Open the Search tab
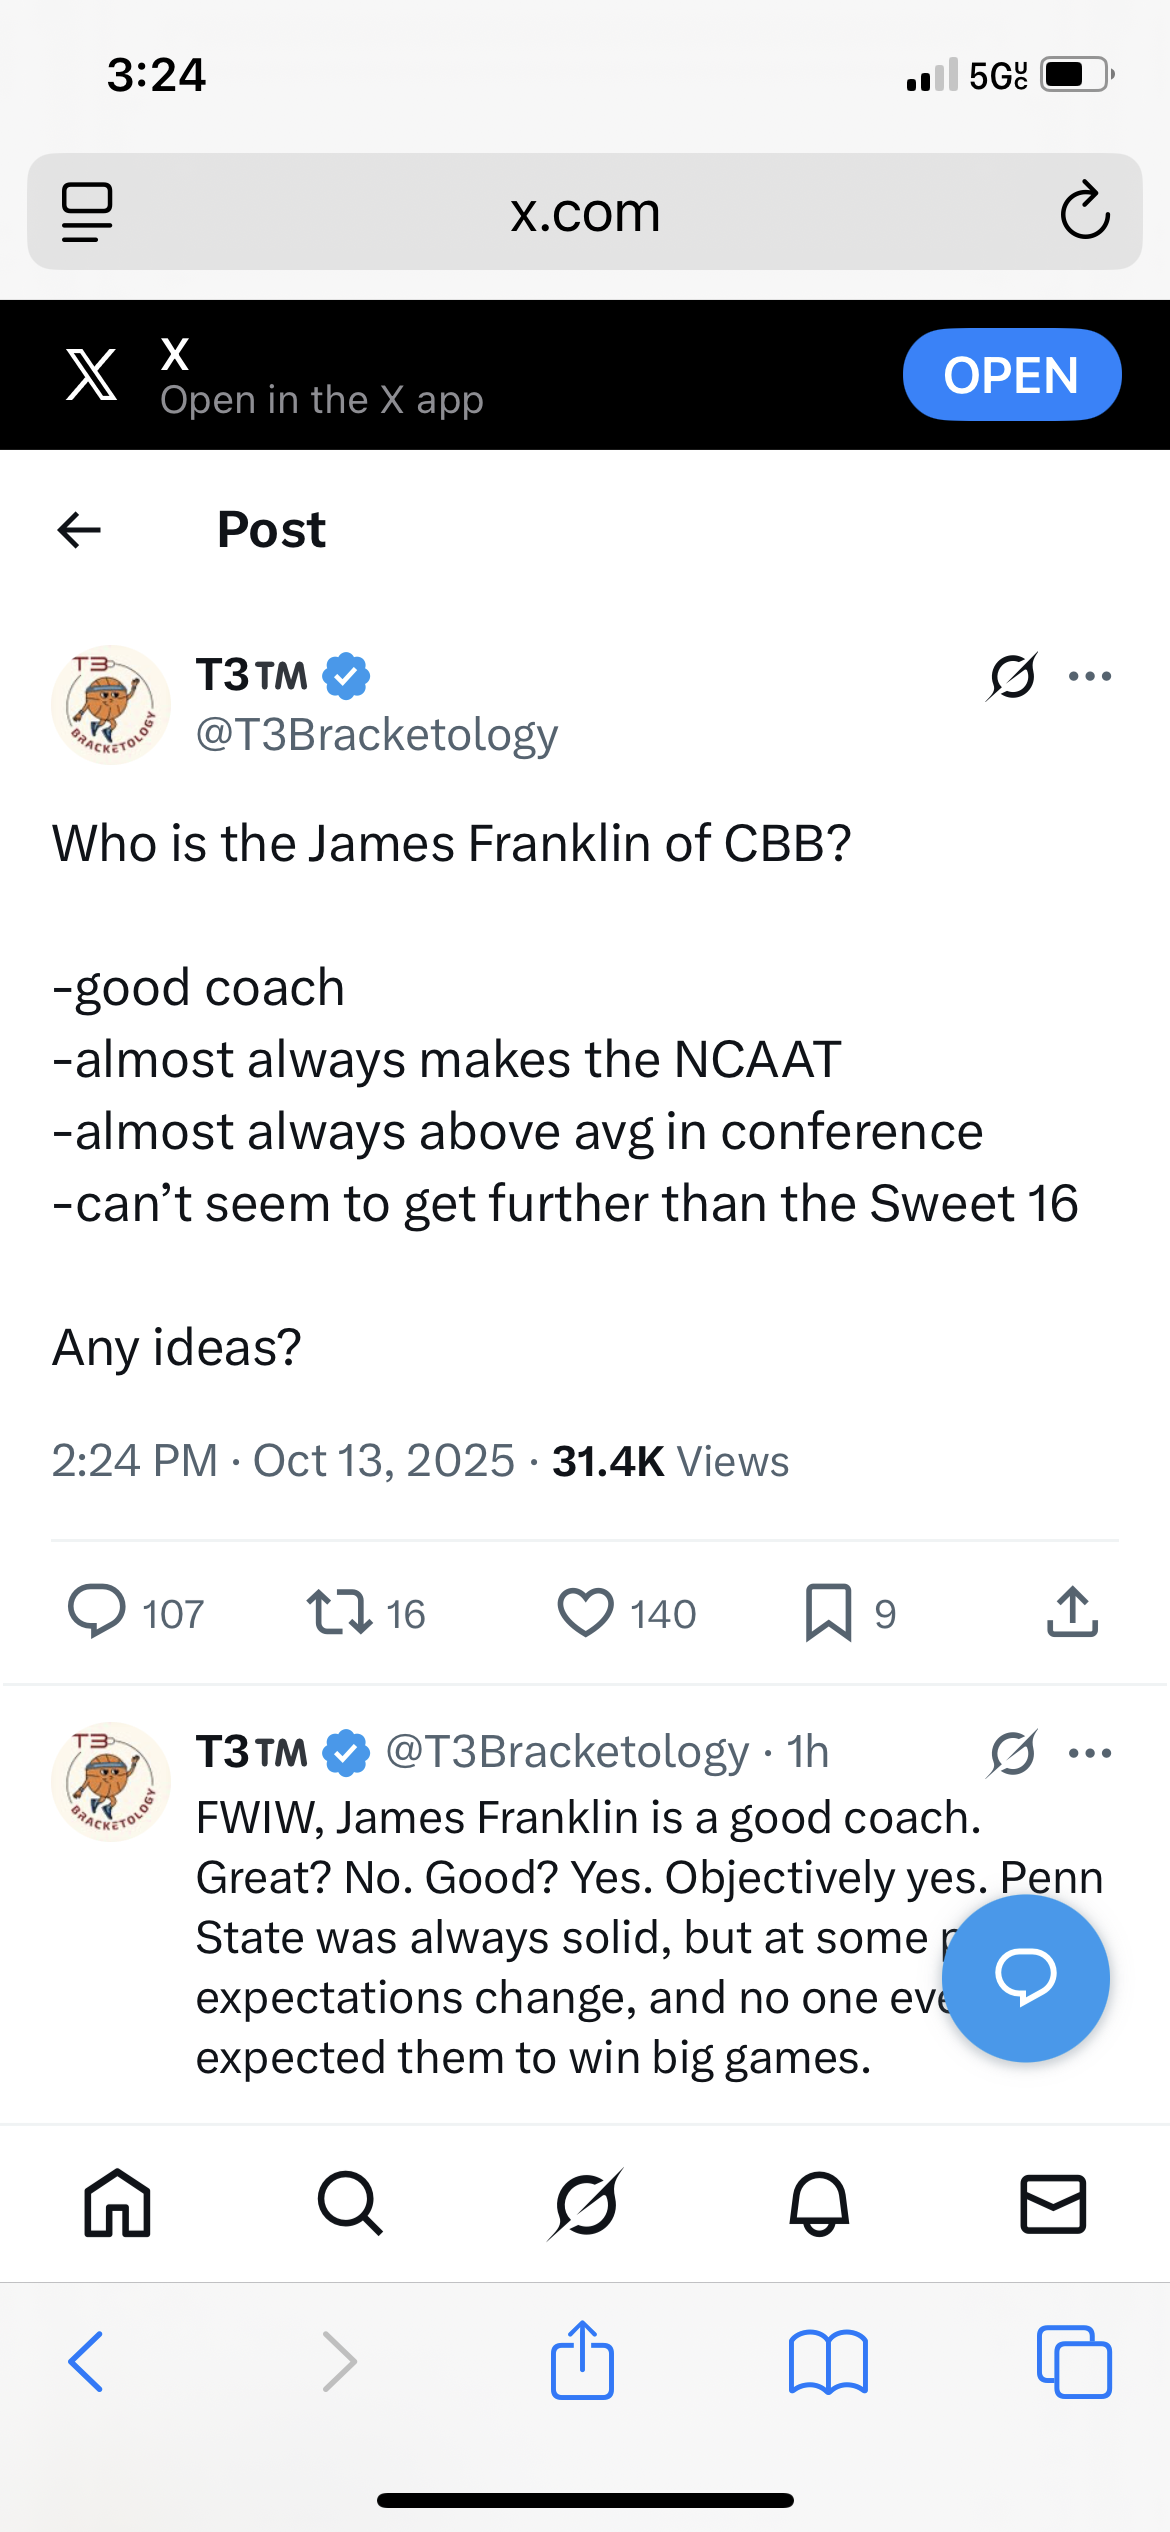The height and width of the screenshot is (2532, 1170). 350,2203
